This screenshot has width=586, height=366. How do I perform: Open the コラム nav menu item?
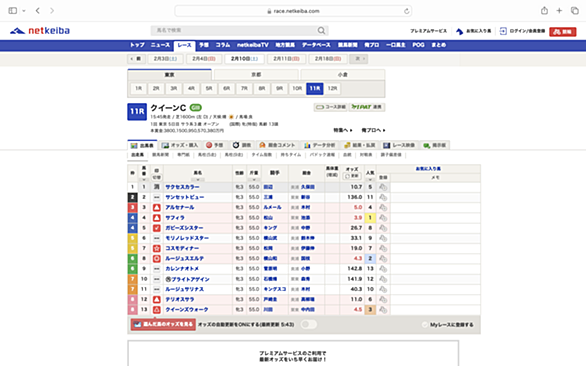(223, 45)
